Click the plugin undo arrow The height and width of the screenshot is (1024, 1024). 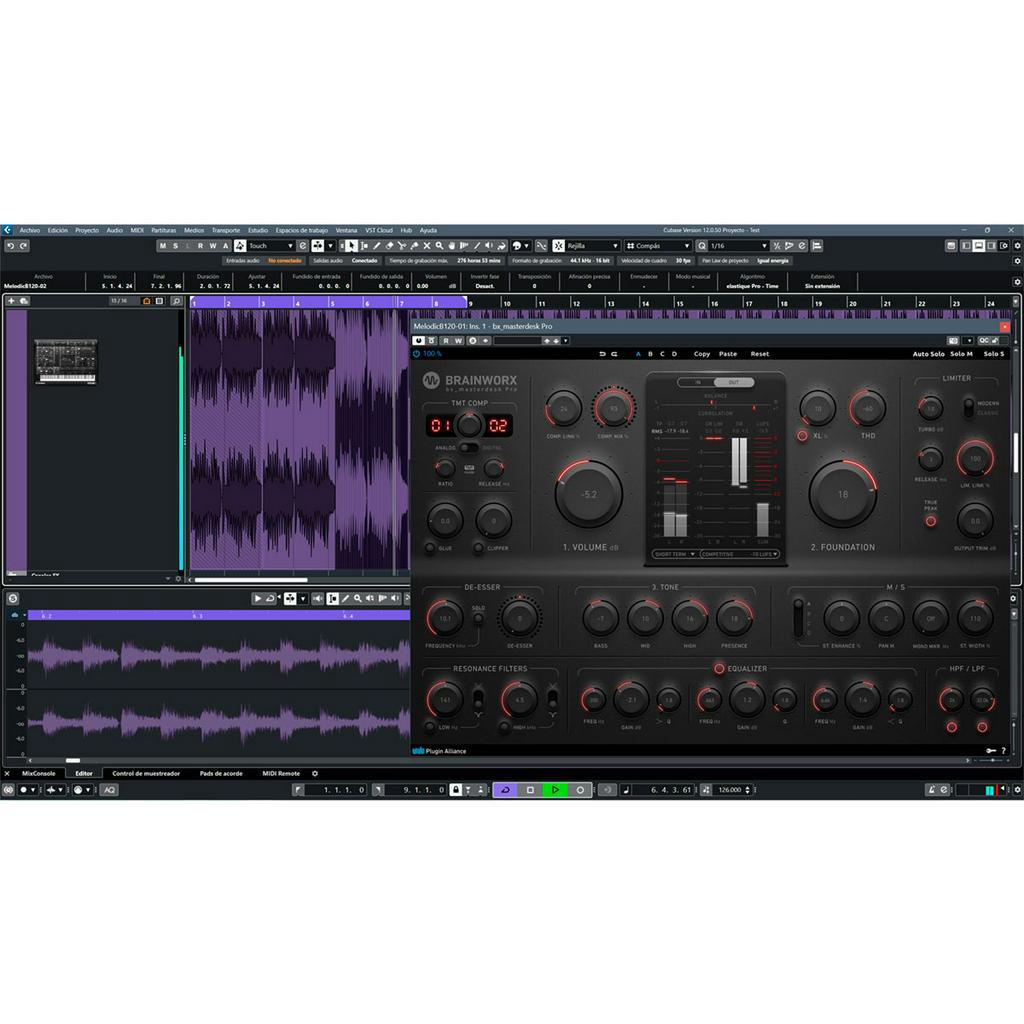[x=602, y=354]
